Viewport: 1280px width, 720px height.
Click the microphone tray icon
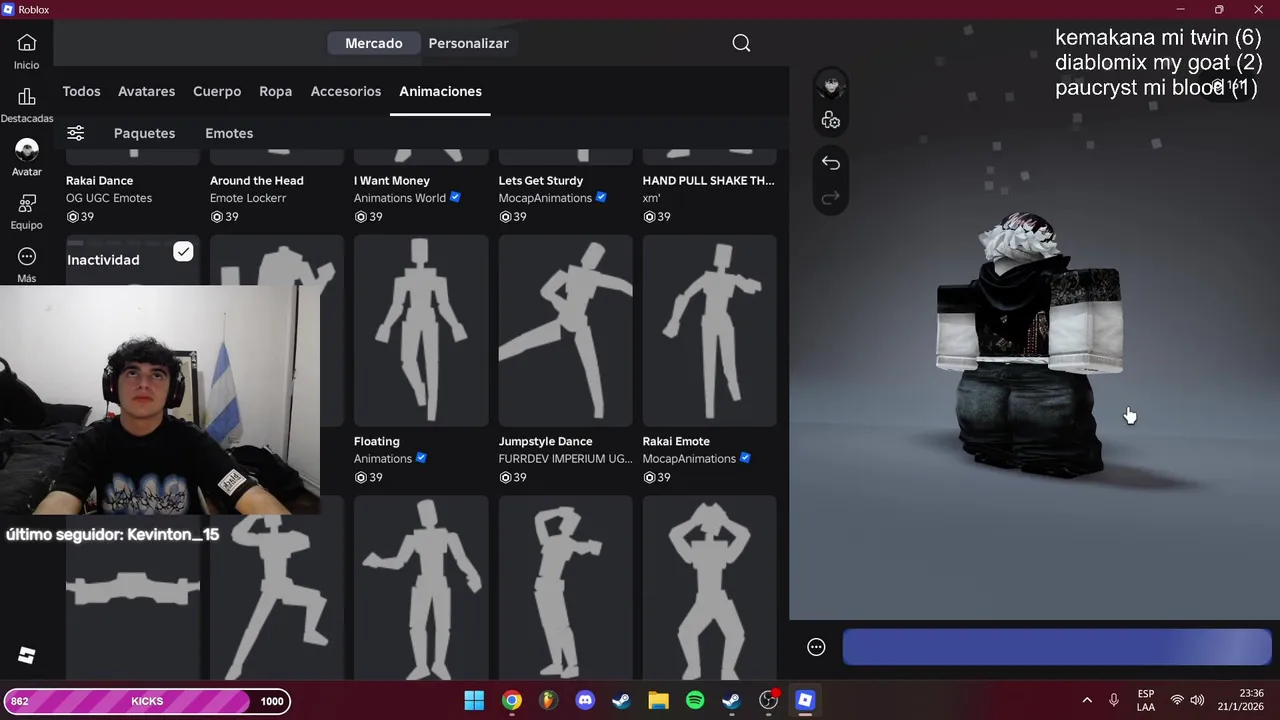1114,701
